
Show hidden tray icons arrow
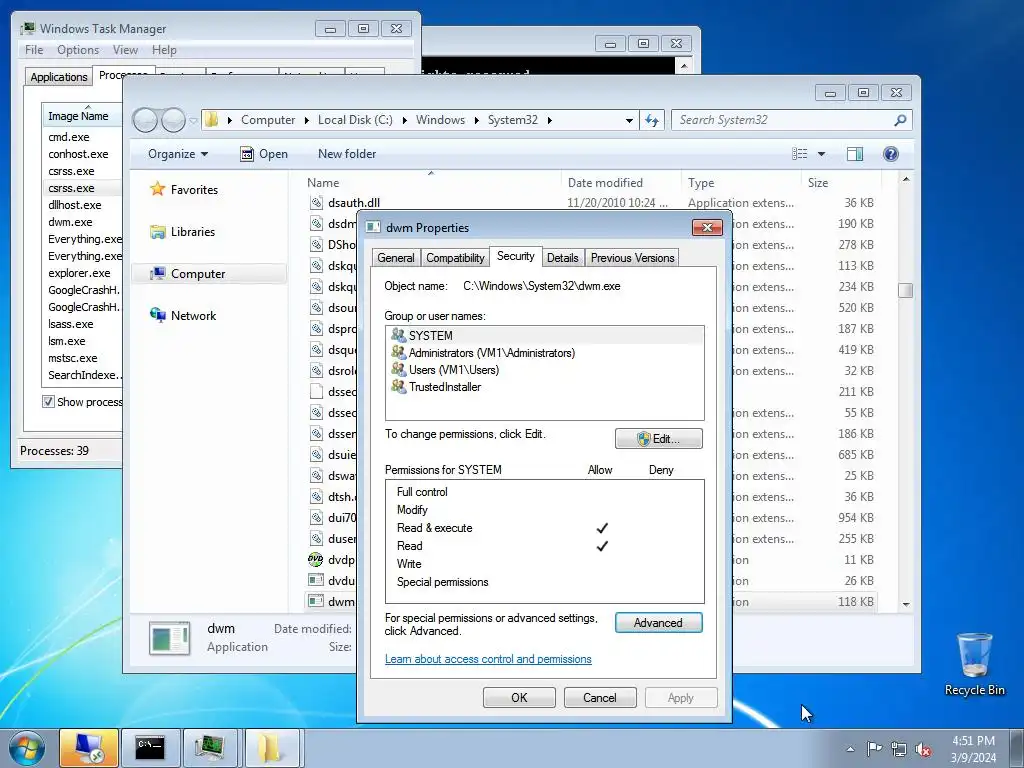(x=850, y=749)
